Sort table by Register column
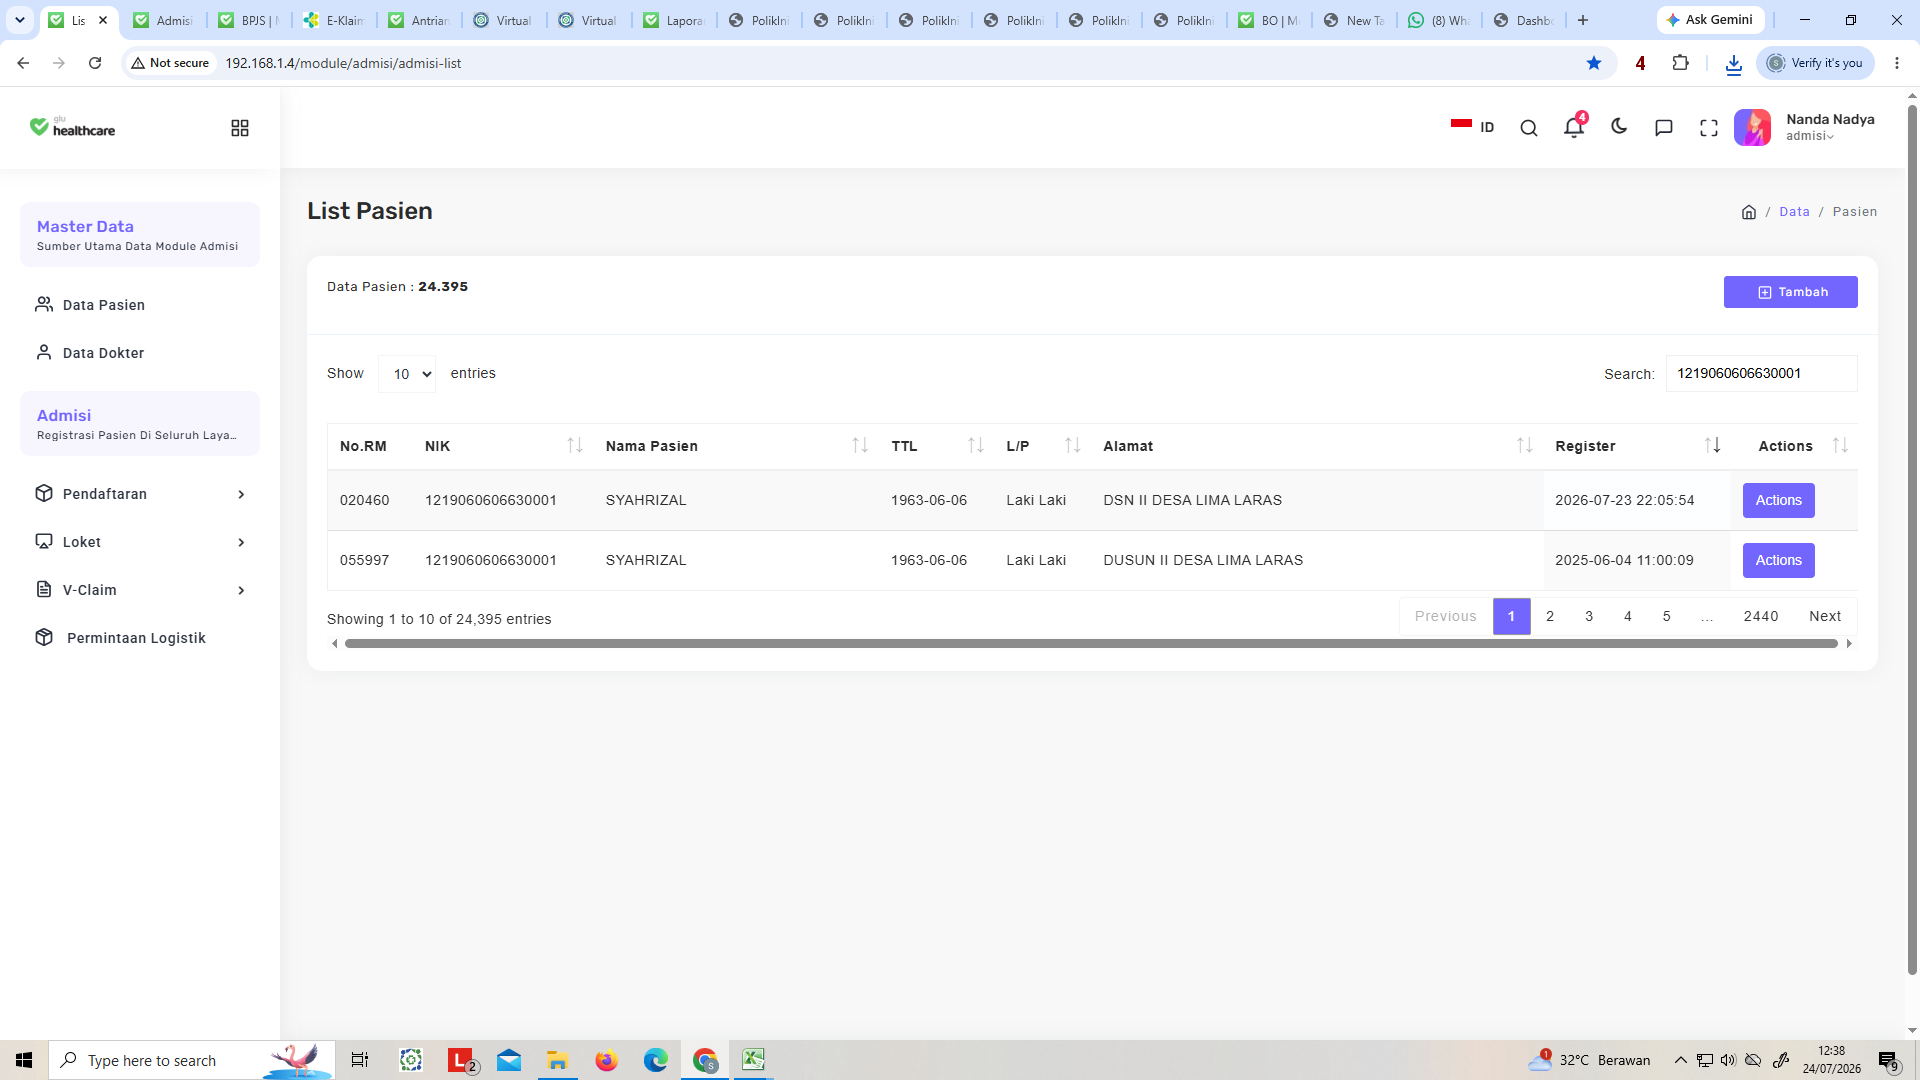1920x1080 pixels. [1637, 446]
